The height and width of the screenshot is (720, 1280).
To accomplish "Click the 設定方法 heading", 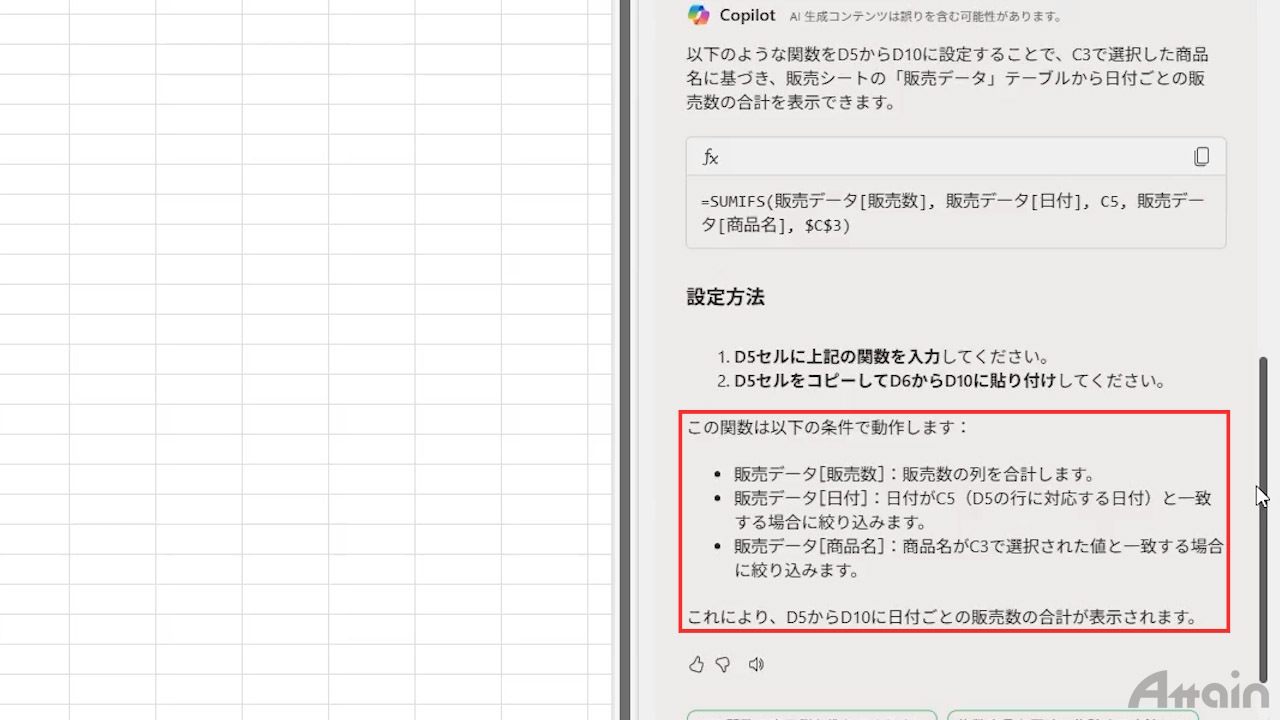I will point(725,297).
